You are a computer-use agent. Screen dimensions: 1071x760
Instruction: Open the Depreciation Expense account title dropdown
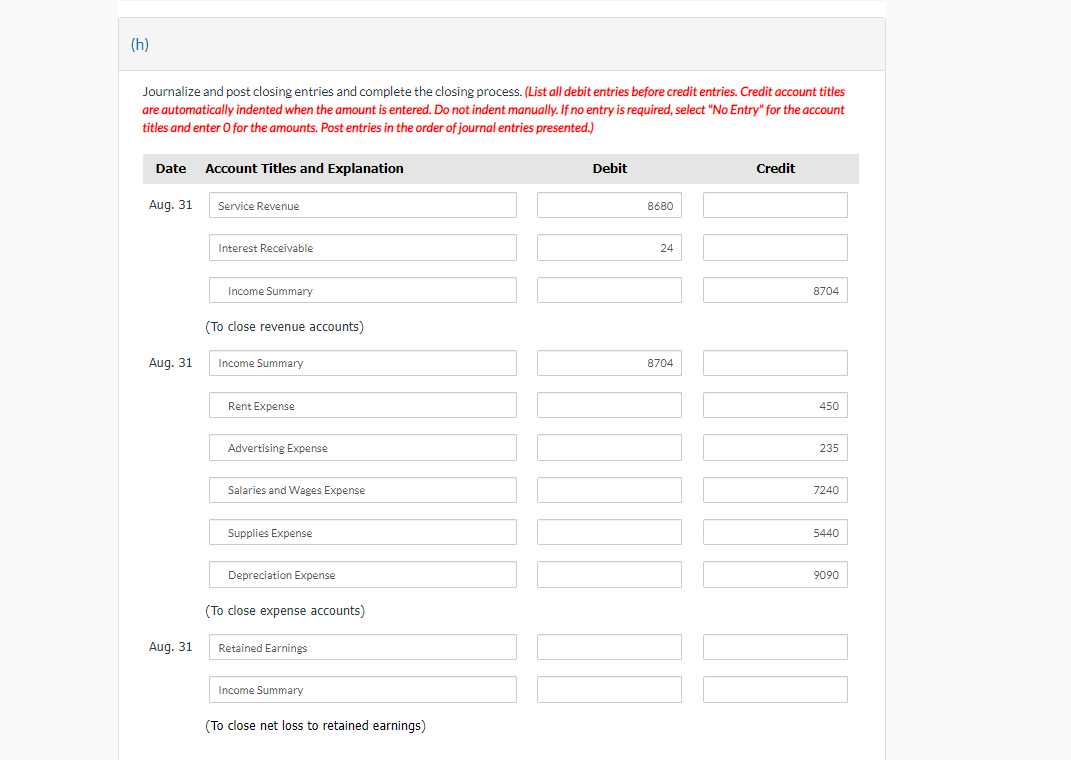[362, 574]
